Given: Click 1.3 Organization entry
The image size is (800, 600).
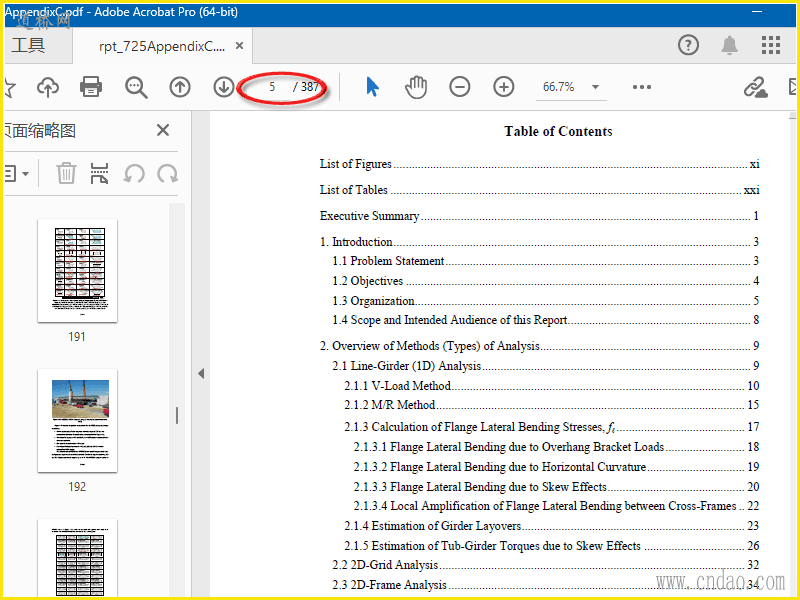Looking at the screenshot, I should [x=545, y=301].
